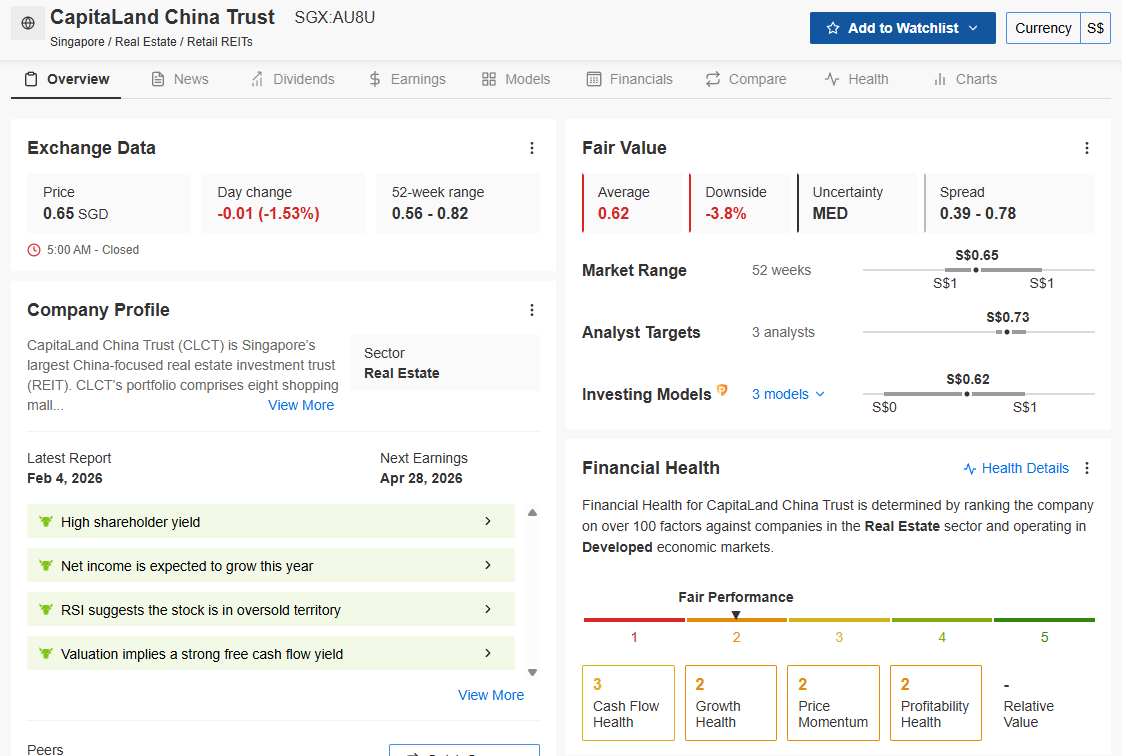Click the Market Range S$0.65 marker
Viewport: 1122px width, 756px height.
976,270
